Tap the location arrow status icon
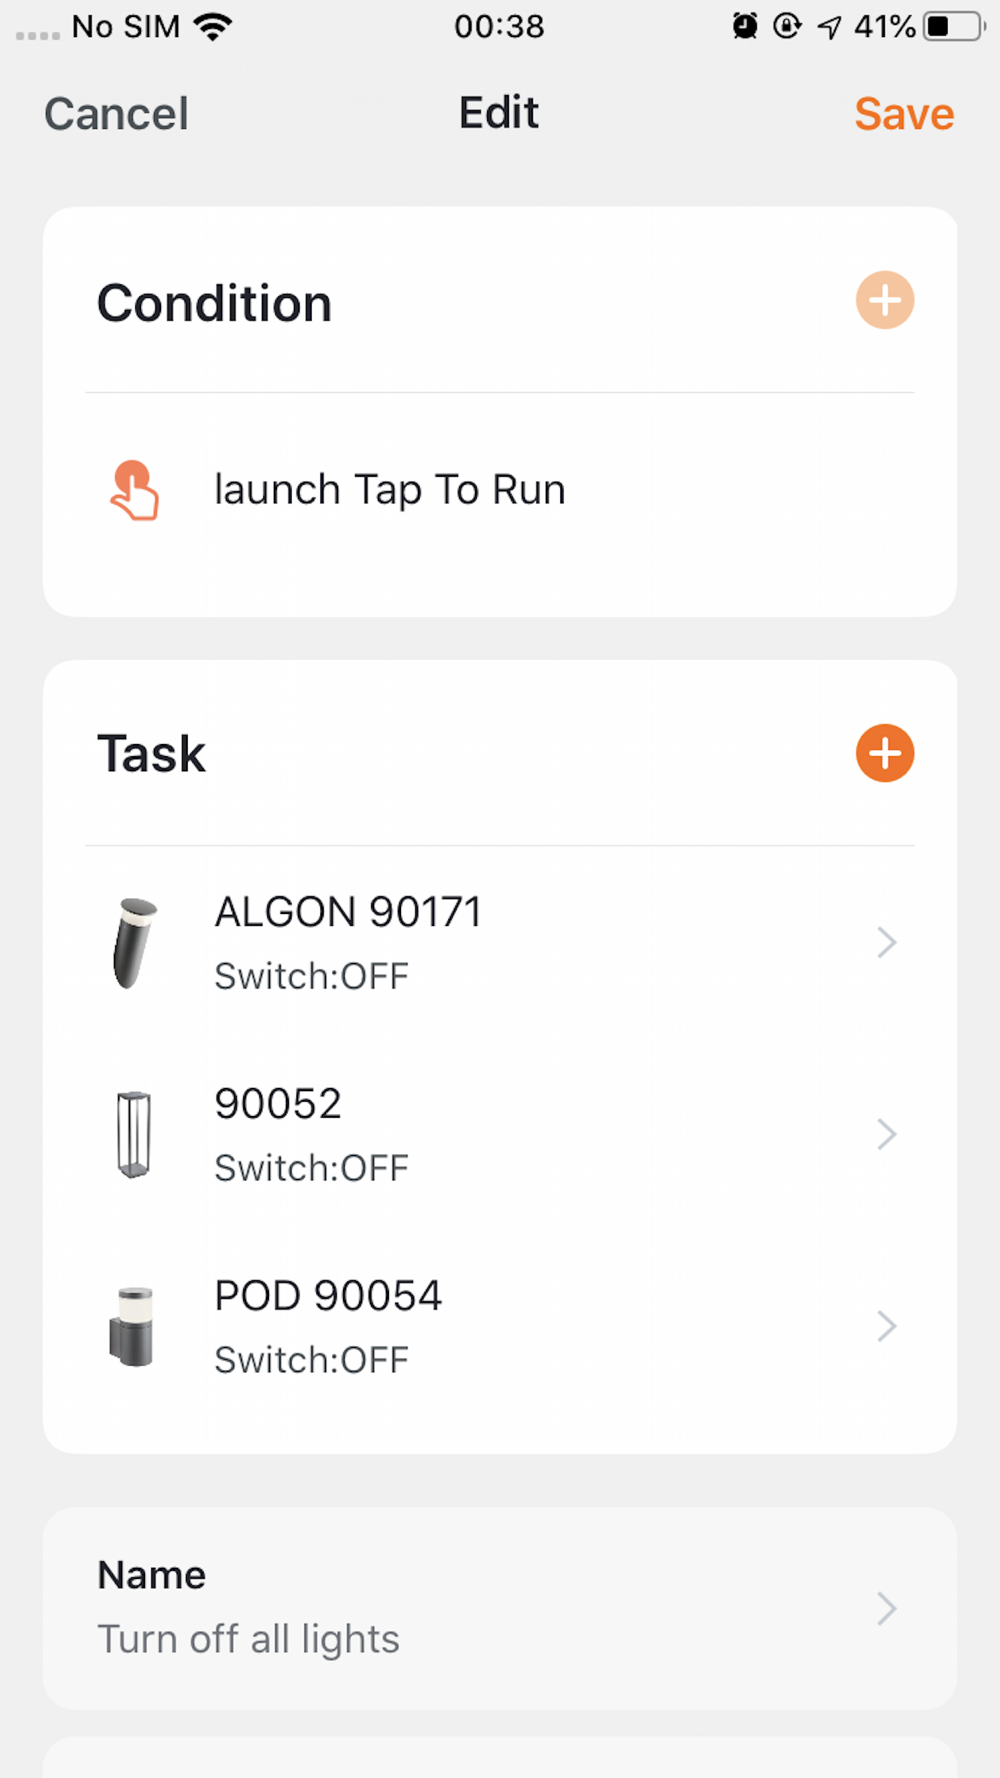Screen dimensions: 1000x1778 (829, 27)
